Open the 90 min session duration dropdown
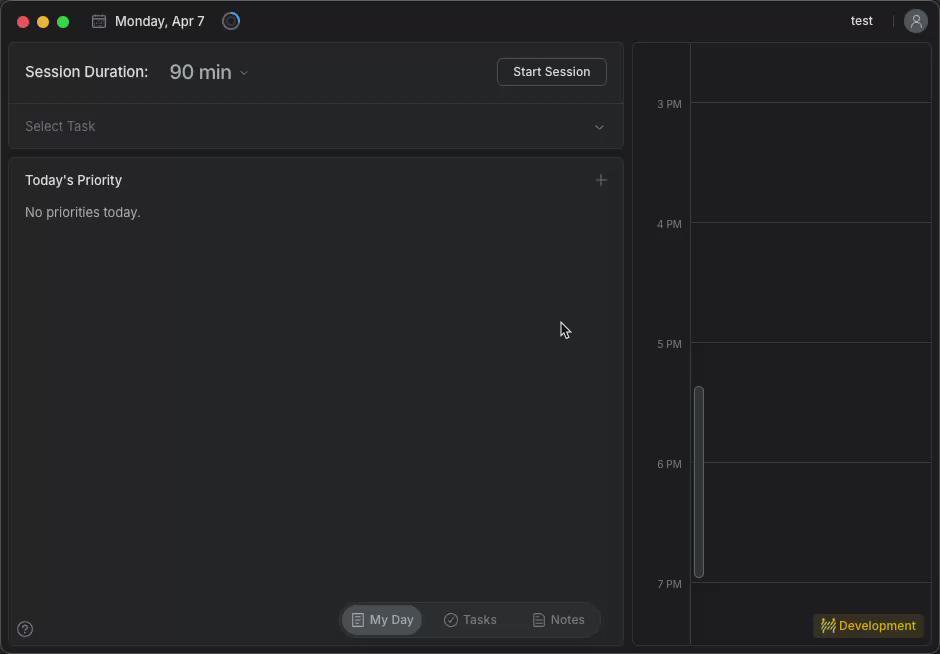The width and height of the screenshot is (940, 654). pos(209,72)
